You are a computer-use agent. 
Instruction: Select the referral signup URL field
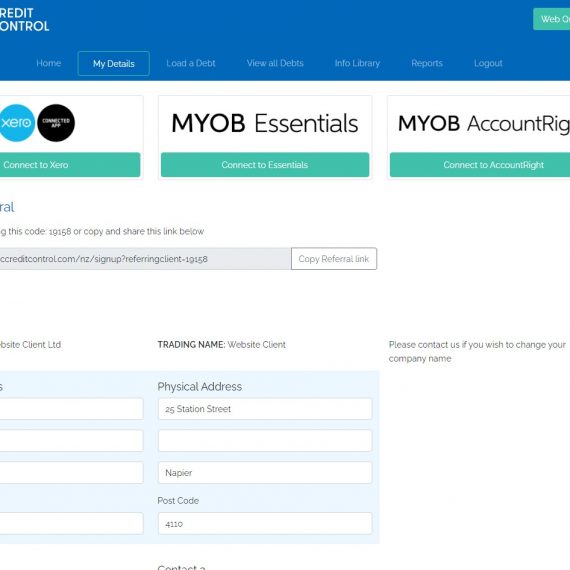145,259
